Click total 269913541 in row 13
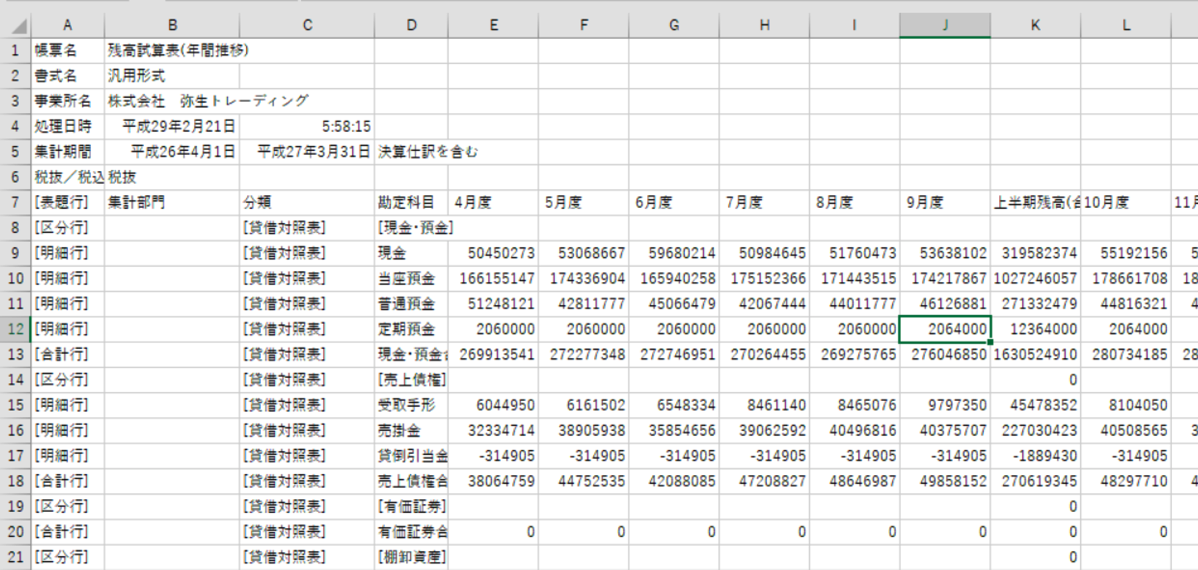The height and width of the screenshot is (570, 1198). tap(494, 355)
